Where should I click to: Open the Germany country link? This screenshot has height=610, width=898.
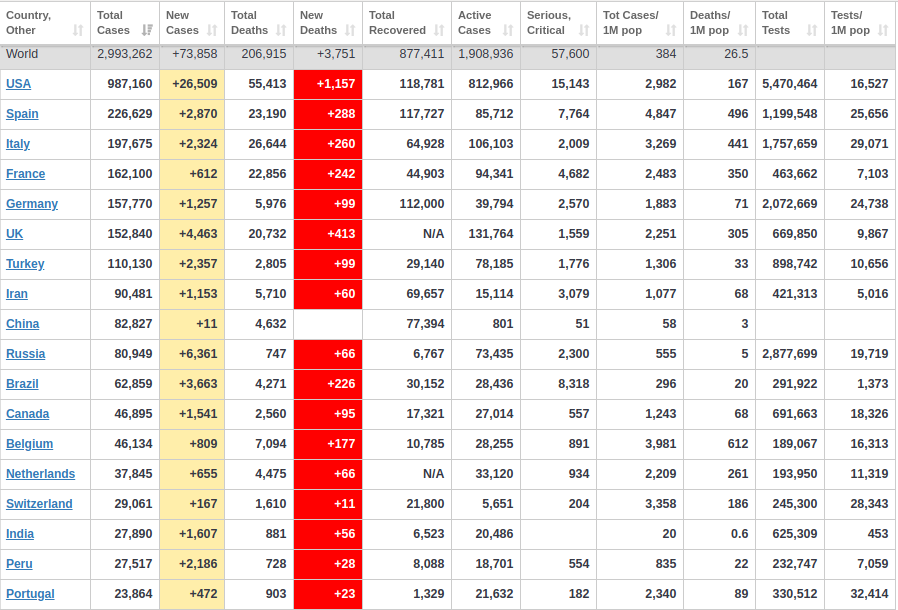[32, 204]
